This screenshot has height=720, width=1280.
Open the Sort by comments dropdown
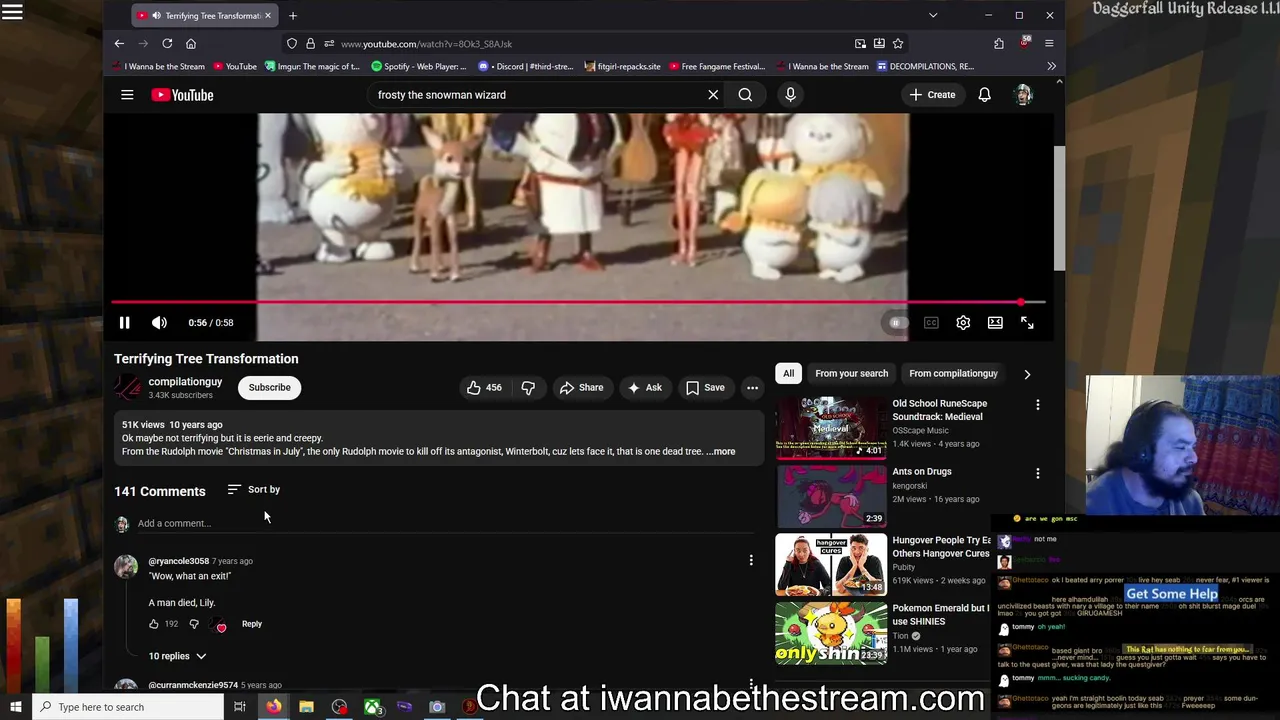(x=254, y=490)
